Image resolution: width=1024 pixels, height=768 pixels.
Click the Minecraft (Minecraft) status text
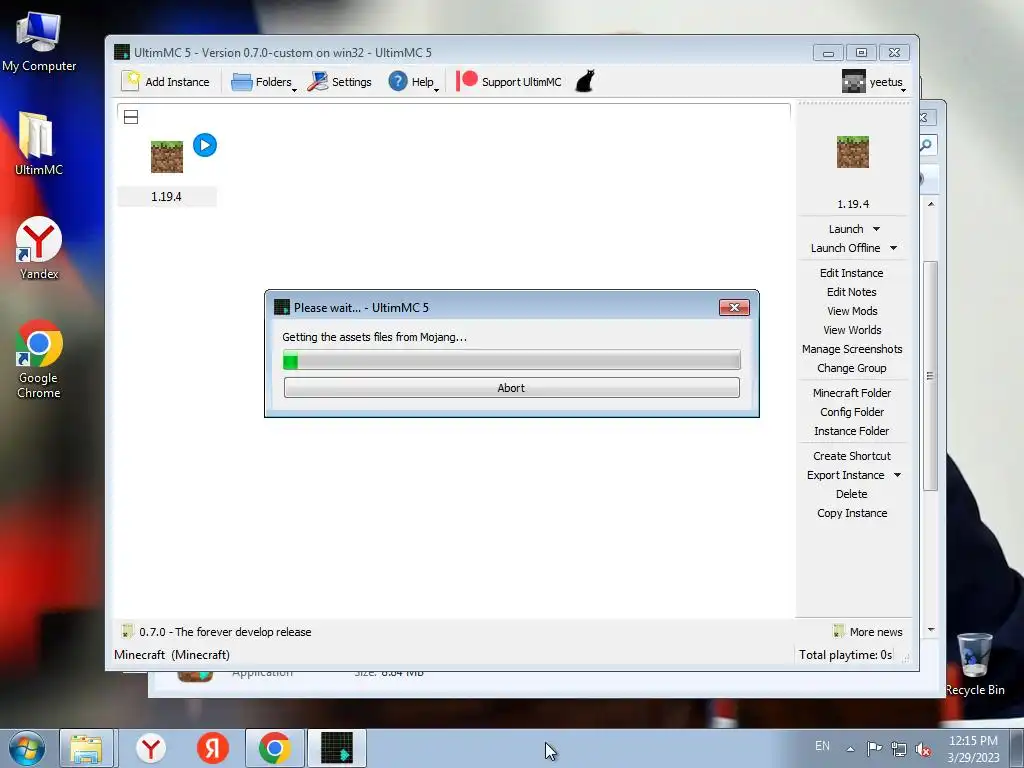coord(172,654)
